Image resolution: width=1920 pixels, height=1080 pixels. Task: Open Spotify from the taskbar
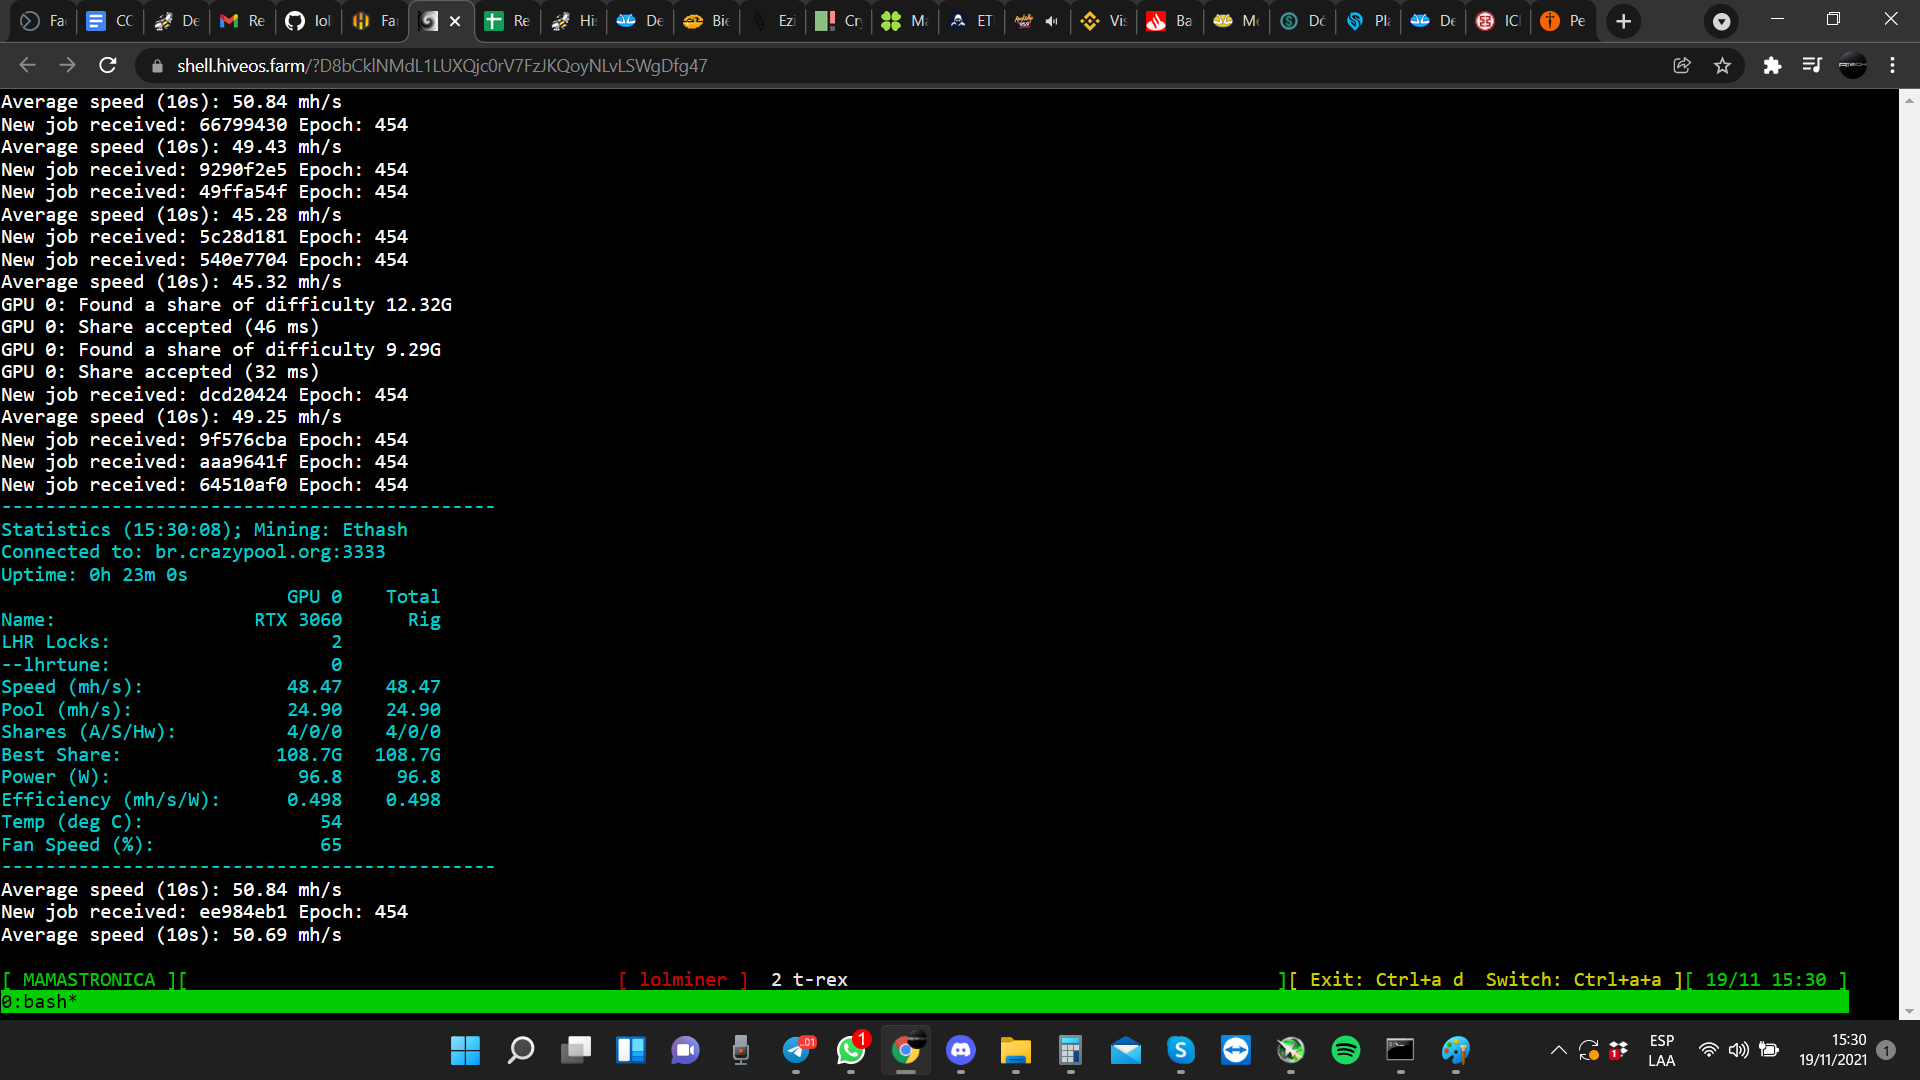point(1346,1050)
